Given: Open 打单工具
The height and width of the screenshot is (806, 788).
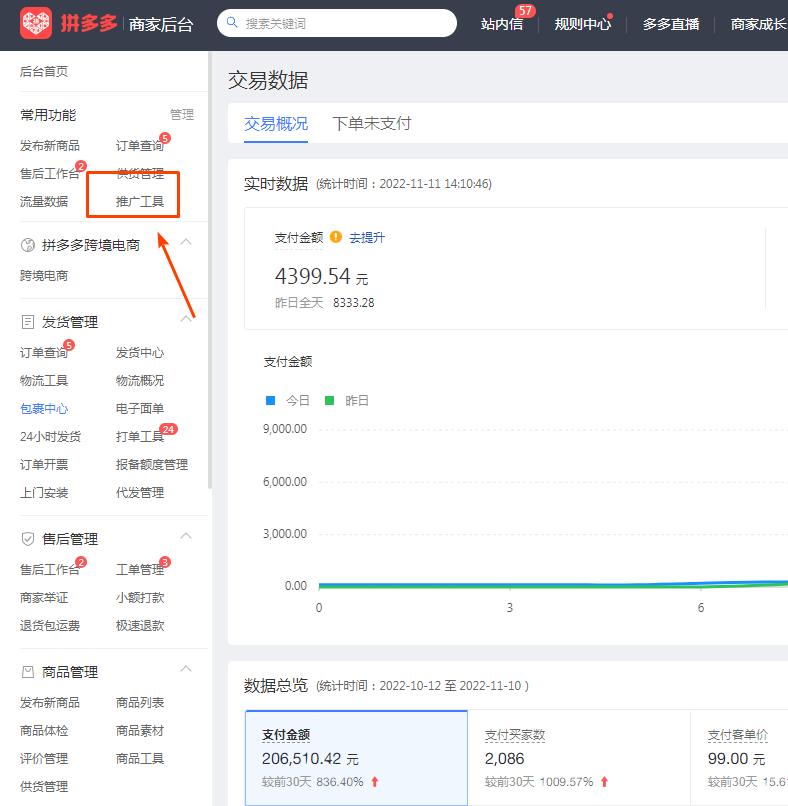Looking at the screenshot, I should [x=140, y=437].
